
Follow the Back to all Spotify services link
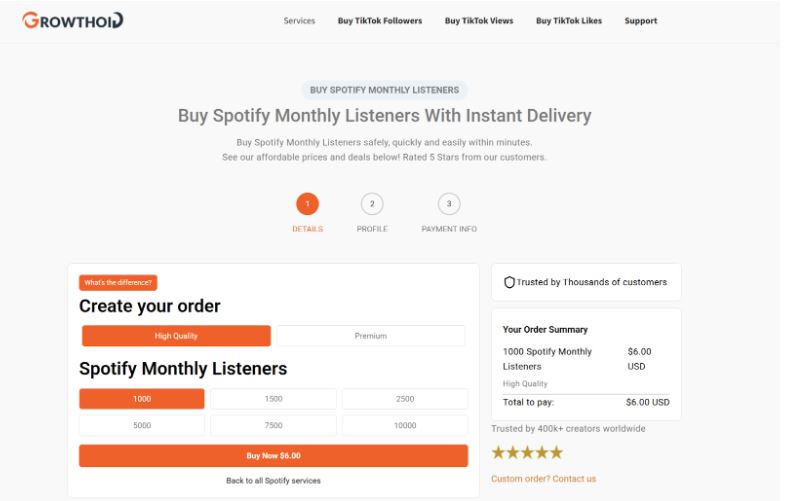pos(273,481)
